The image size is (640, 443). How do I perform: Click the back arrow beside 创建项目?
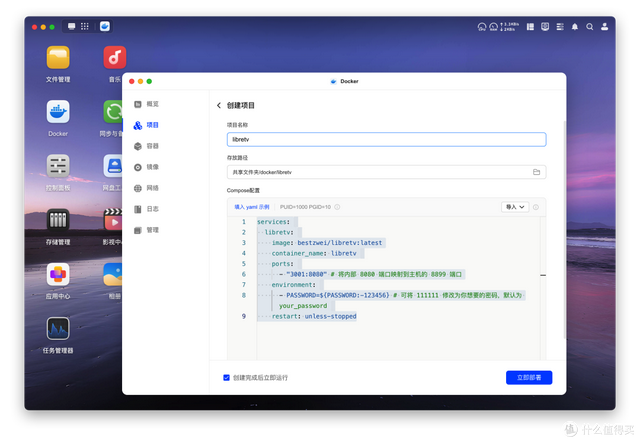pos(219,105)
